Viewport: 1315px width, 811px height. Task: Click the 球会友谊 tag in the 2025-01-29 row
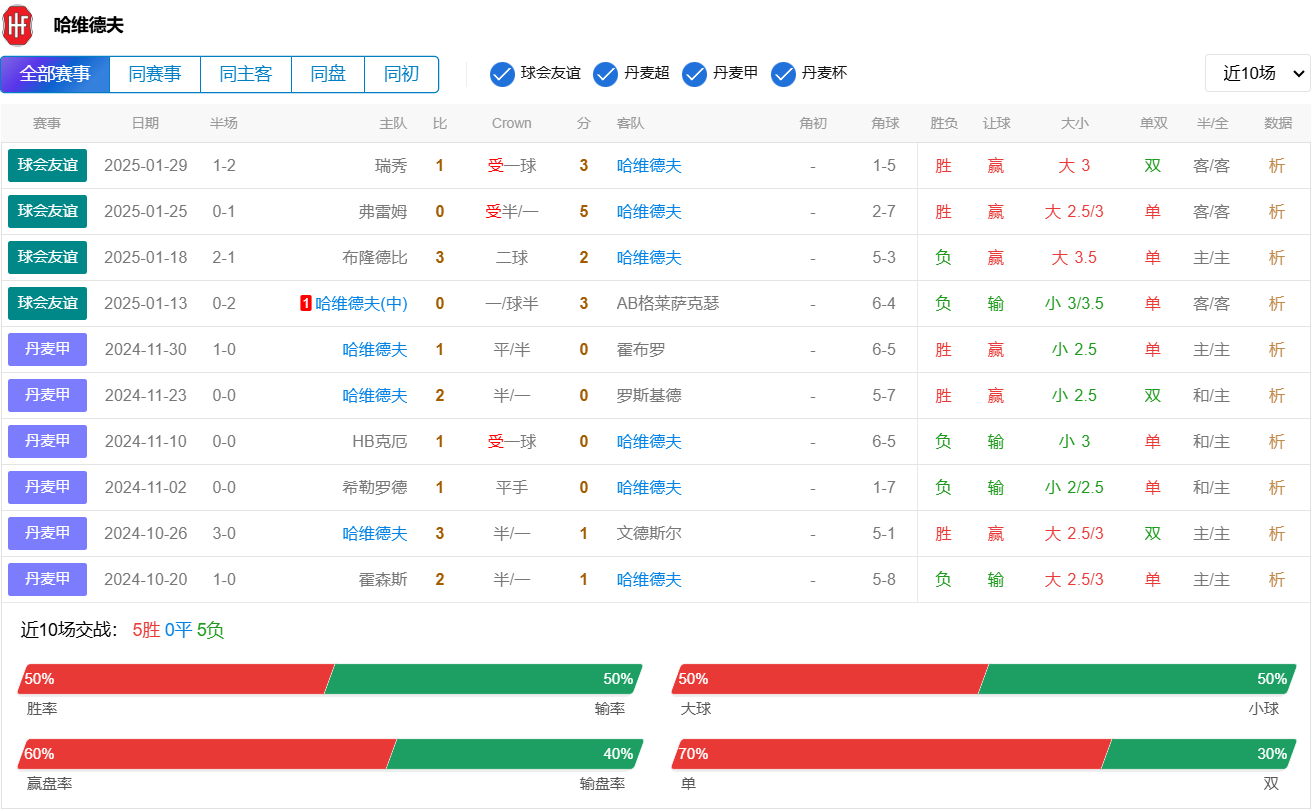47,165
